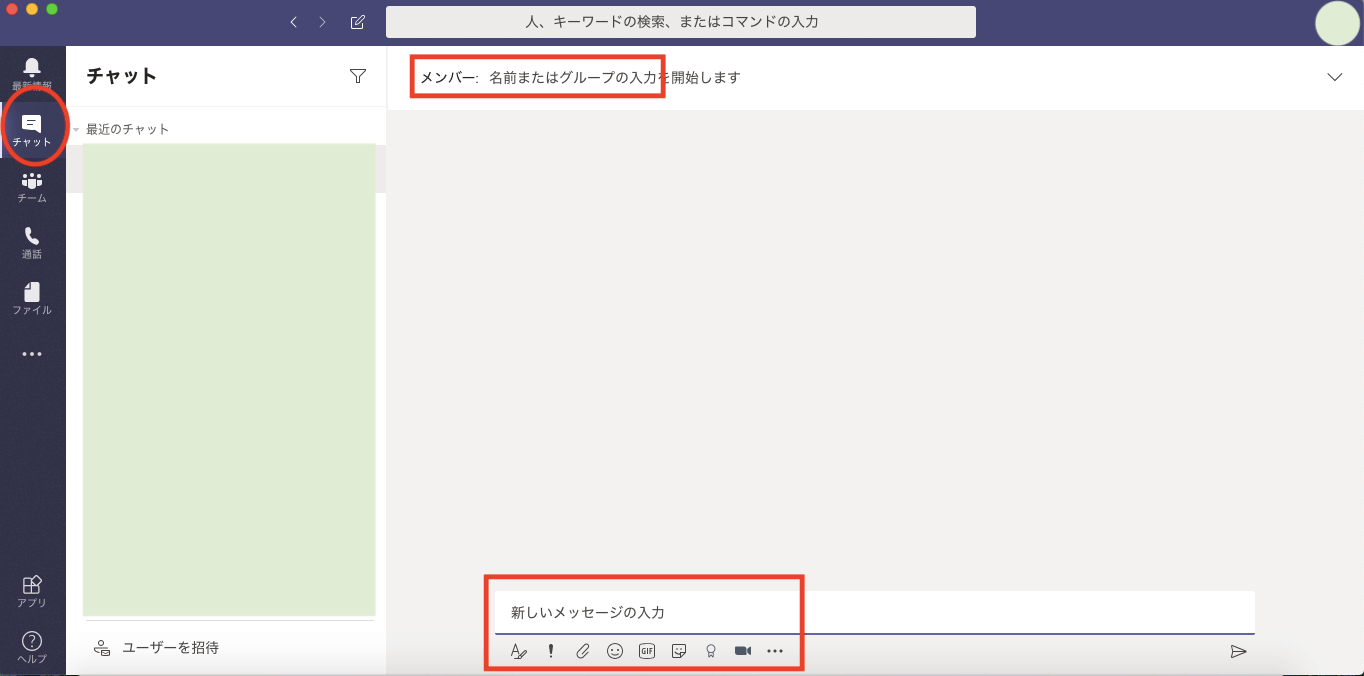
Task: Send the message with arrow icon
Action: click(x=1239, y=652)
